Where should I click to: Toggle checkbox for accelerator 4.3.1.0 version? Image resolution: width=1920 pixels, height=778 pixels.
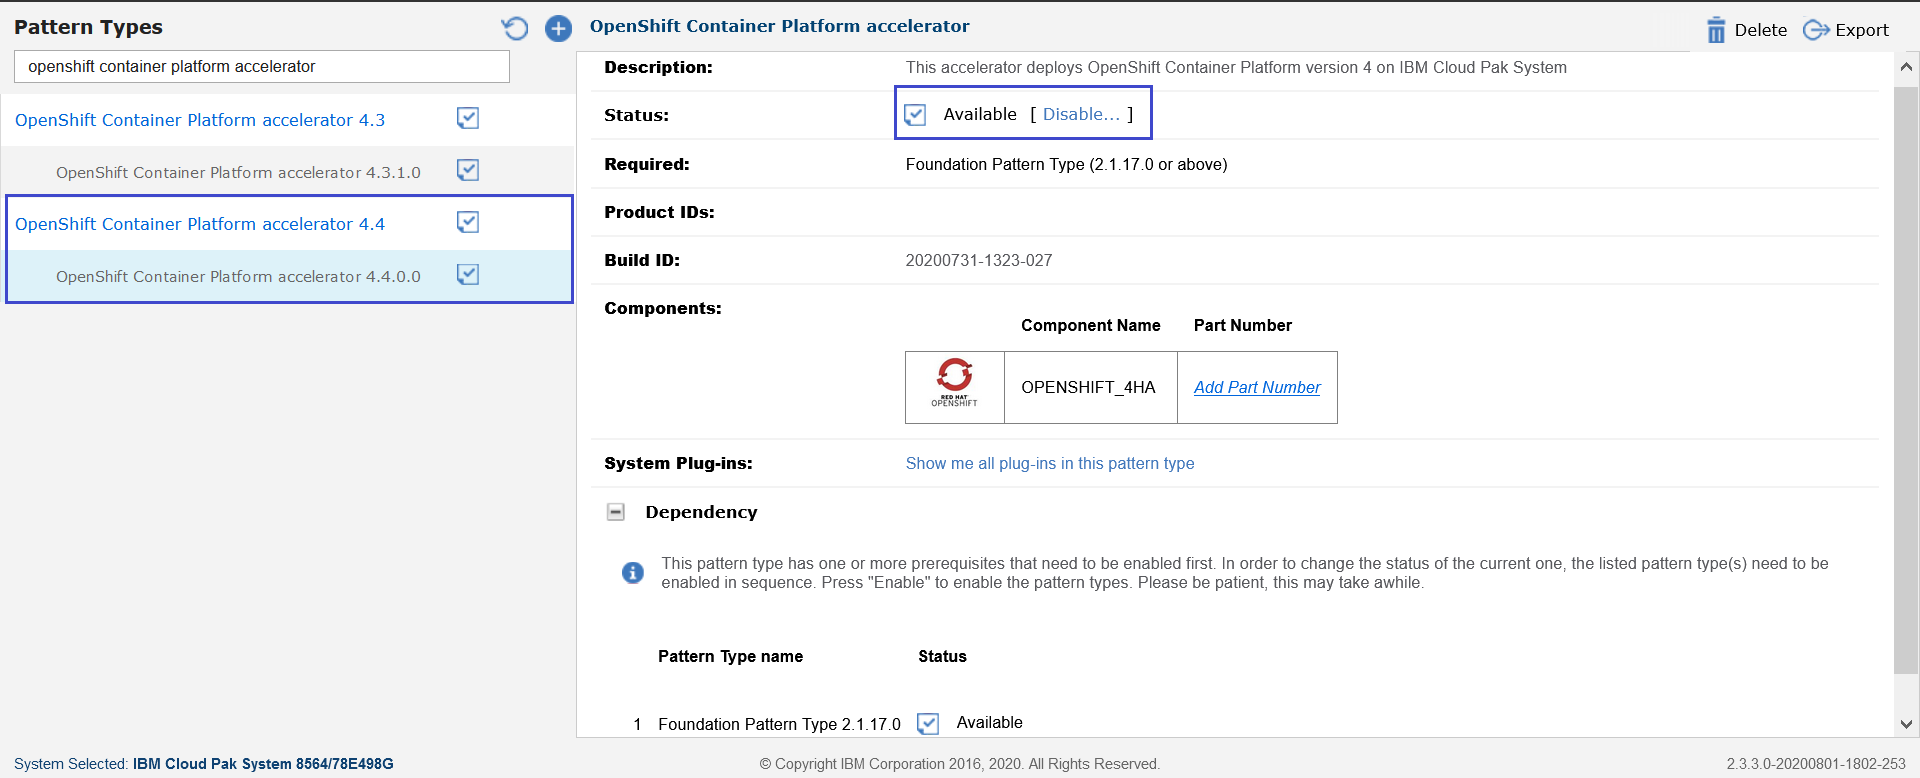click(468, 170)
